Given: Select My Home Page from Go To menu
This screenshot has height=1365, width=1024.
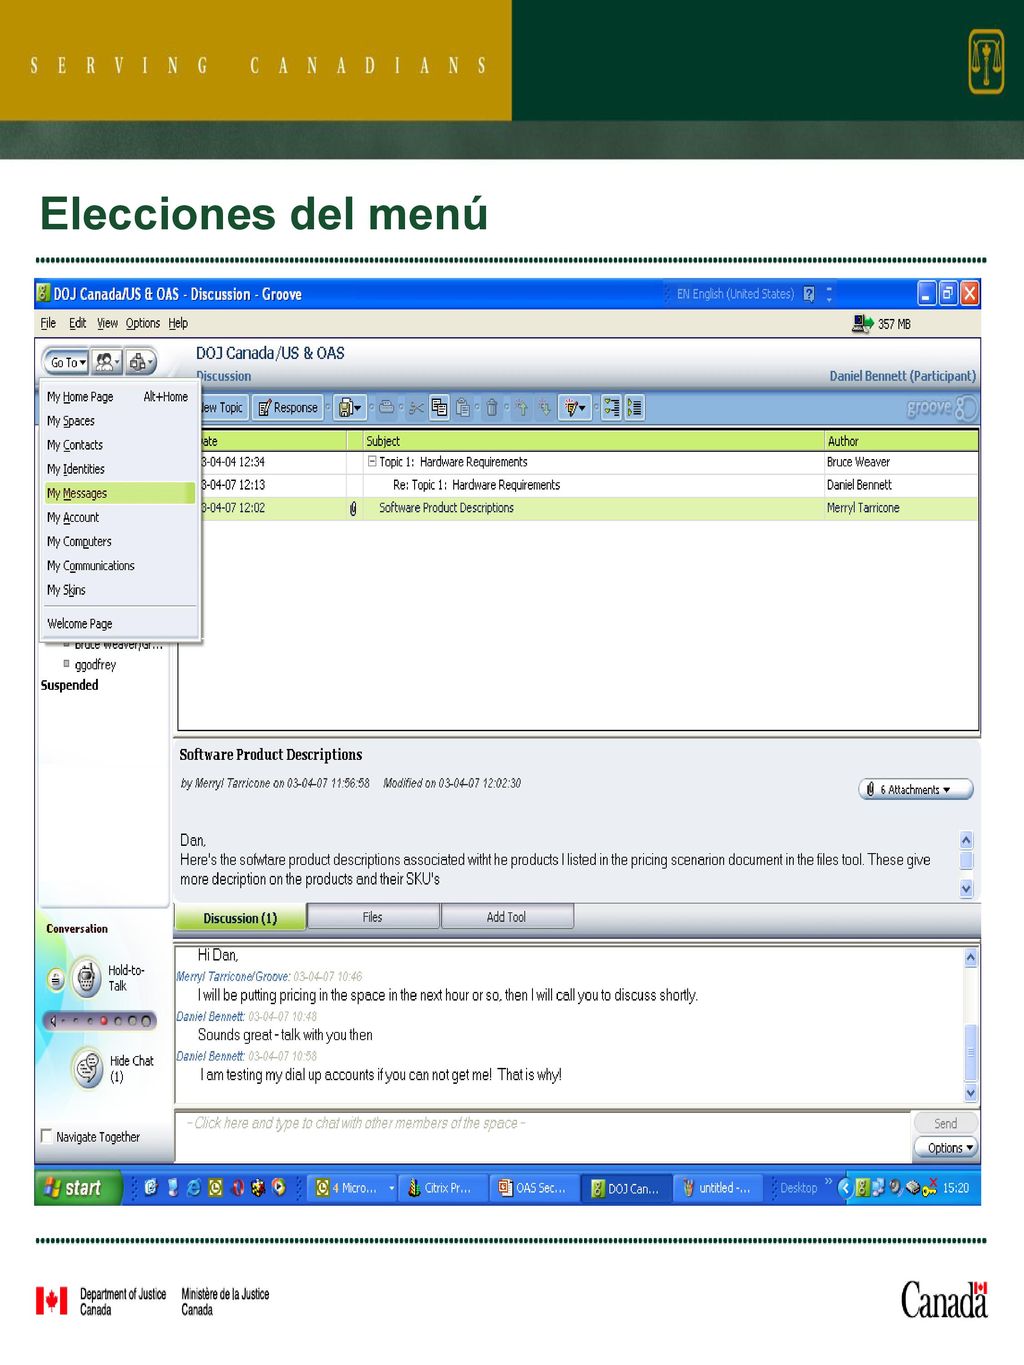Looking at the screenshot, I should [118, 397].
